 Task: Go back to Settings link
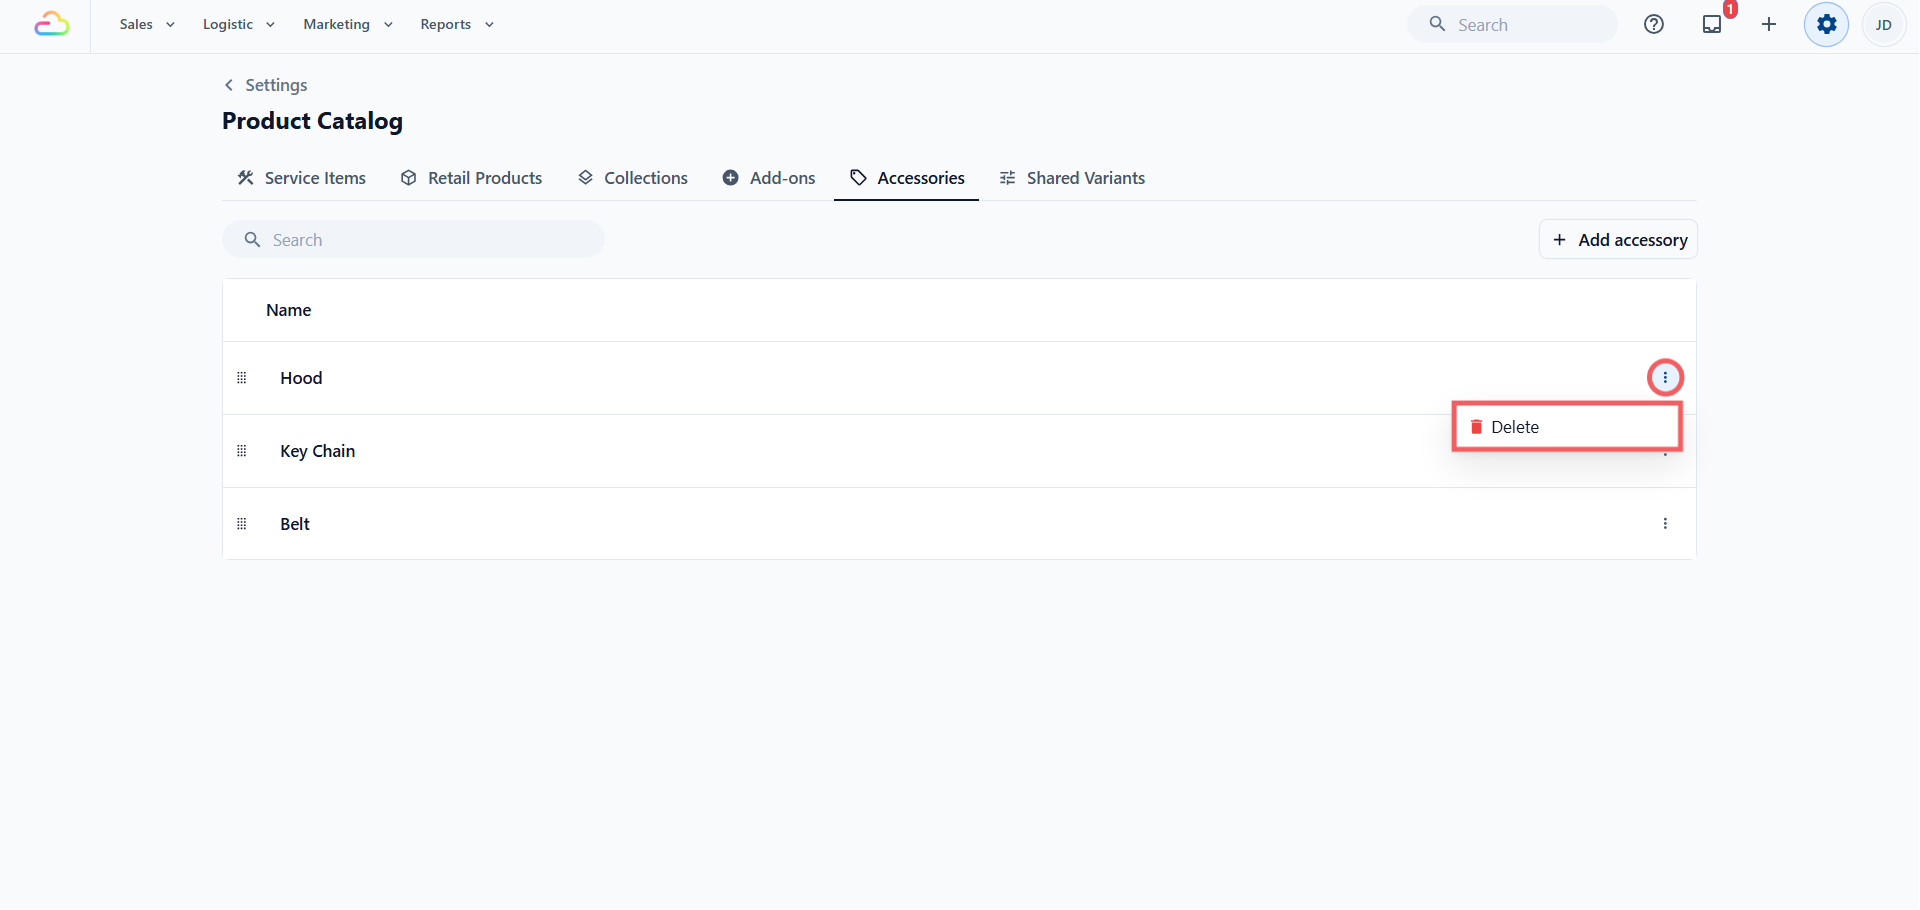276,85
